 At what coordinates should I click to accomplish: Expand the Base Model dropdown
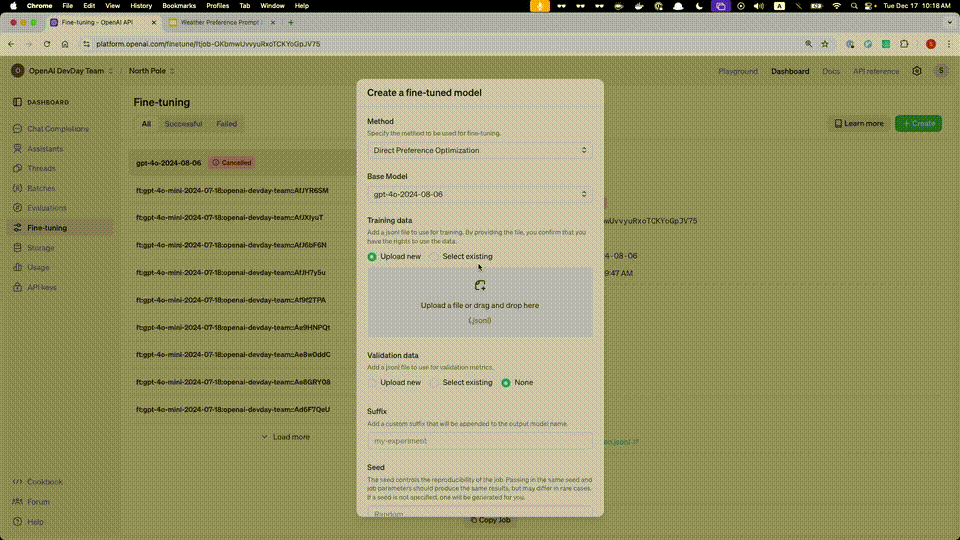480,195
